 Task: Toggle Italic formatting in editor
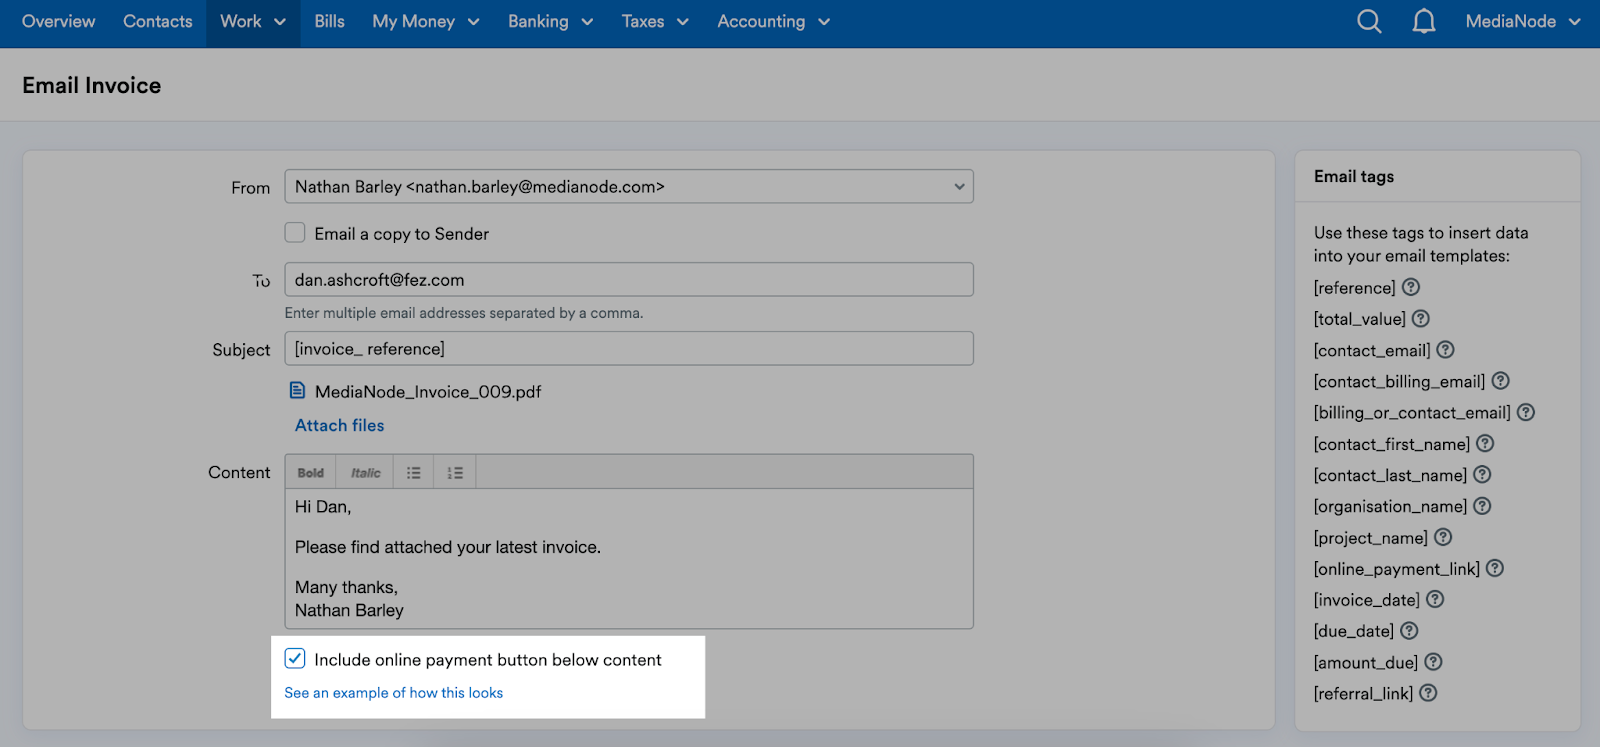coord(365,473)
